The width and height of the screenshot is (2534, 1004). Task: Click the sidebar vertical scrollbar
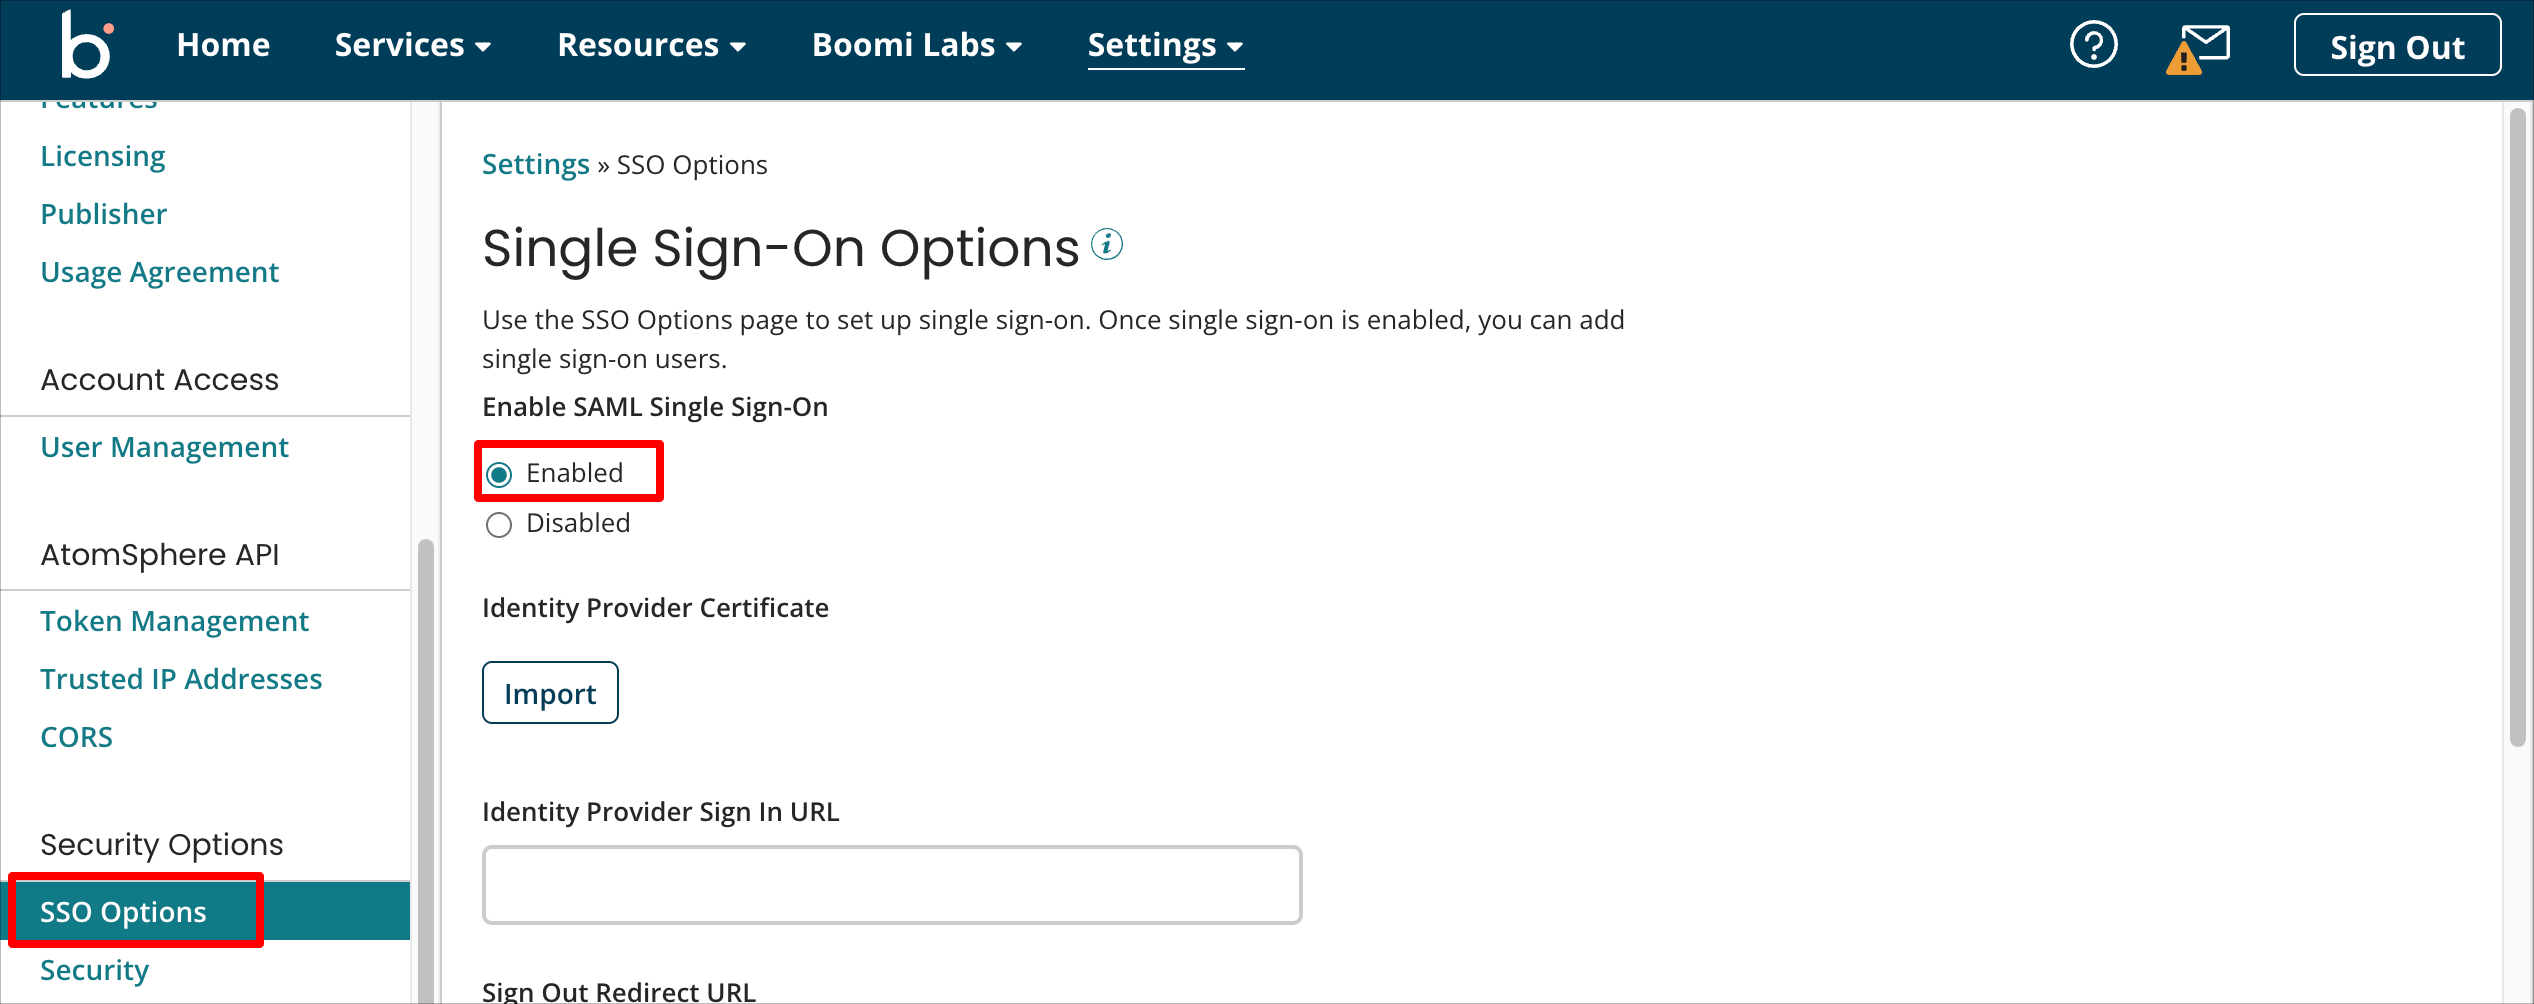click(426, 770)
